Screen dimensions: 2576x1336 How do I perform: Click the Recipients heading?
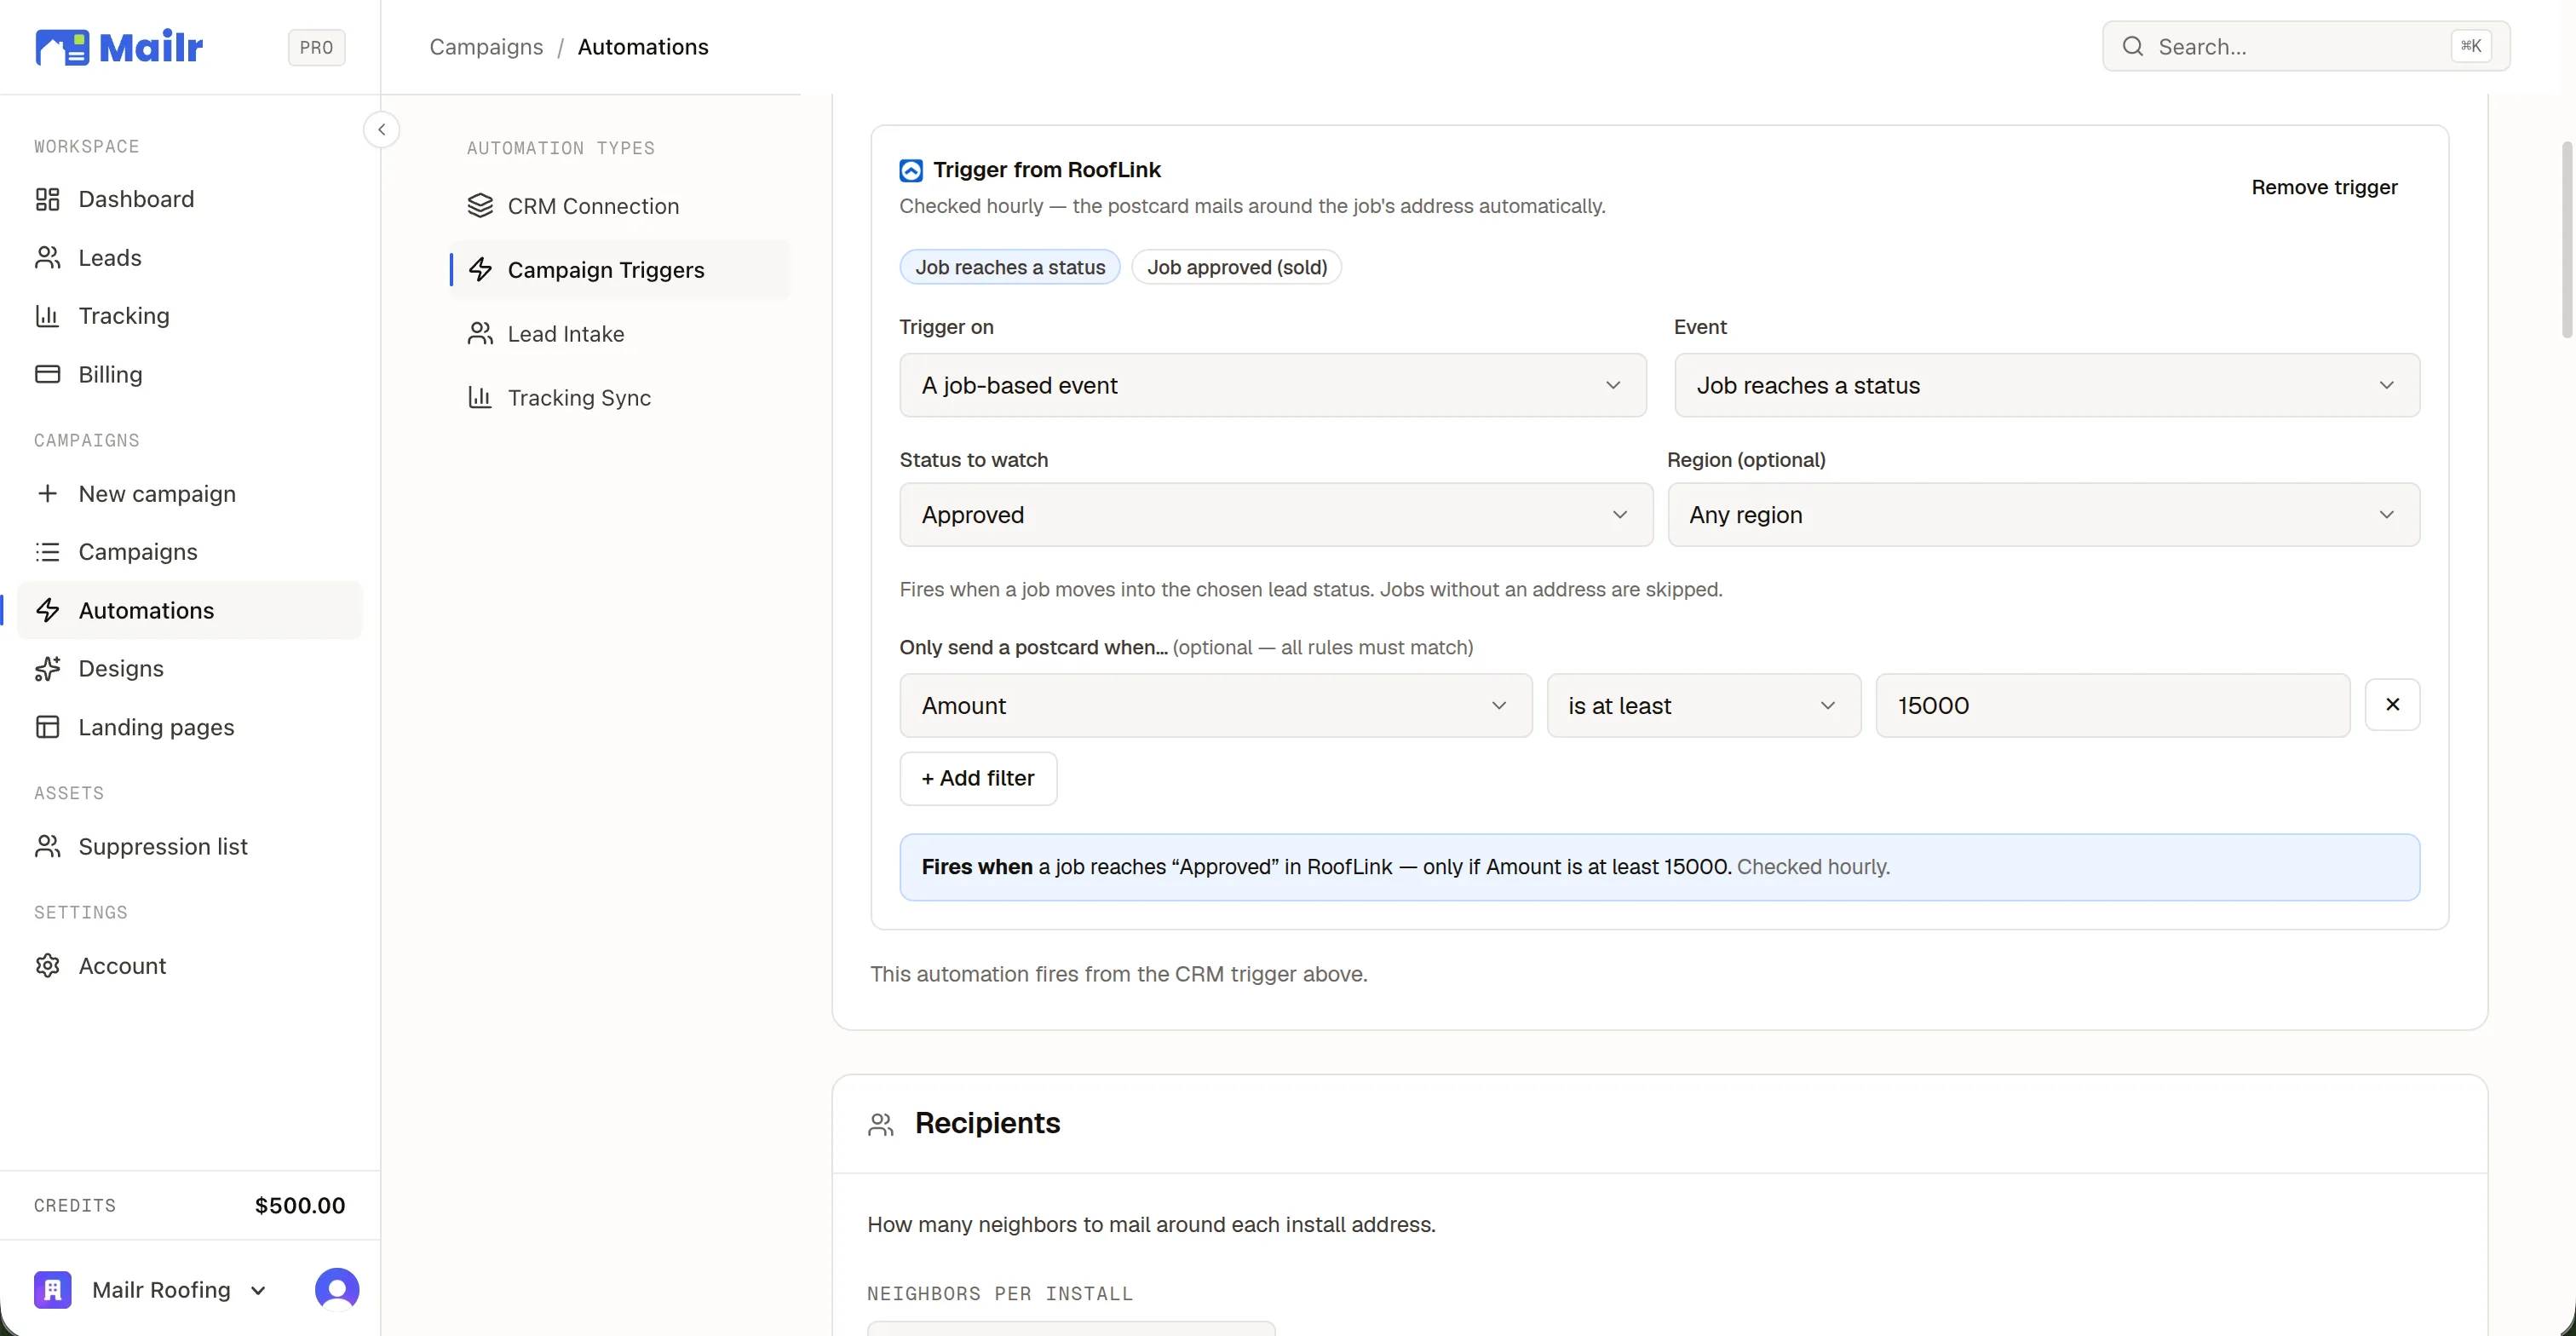(x=987, y=1123)
